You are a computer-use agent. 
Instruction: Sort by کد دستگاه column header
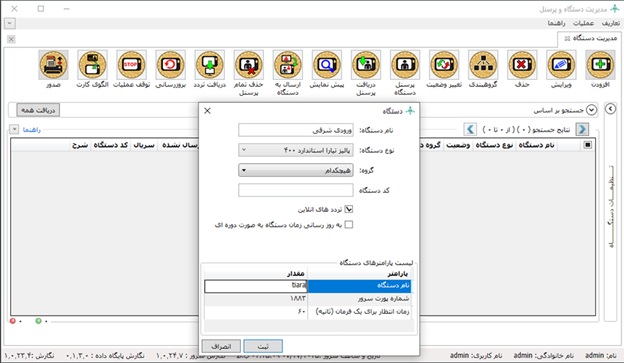pos(111,145)
